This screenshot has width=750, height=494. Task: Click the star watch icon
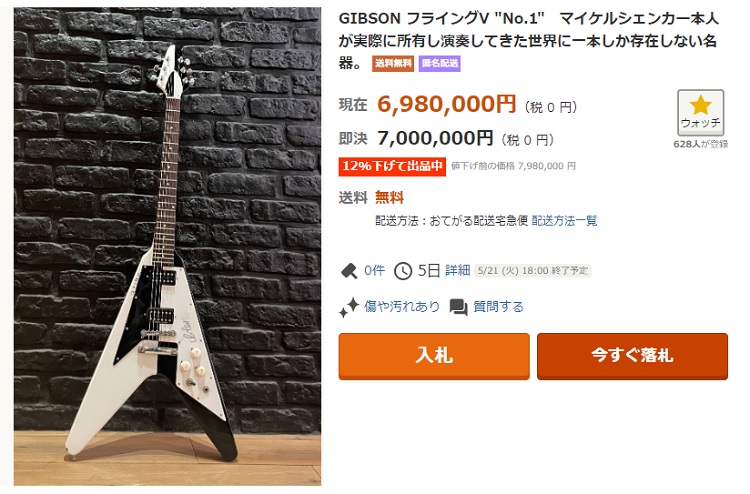(x=700, y=105)
